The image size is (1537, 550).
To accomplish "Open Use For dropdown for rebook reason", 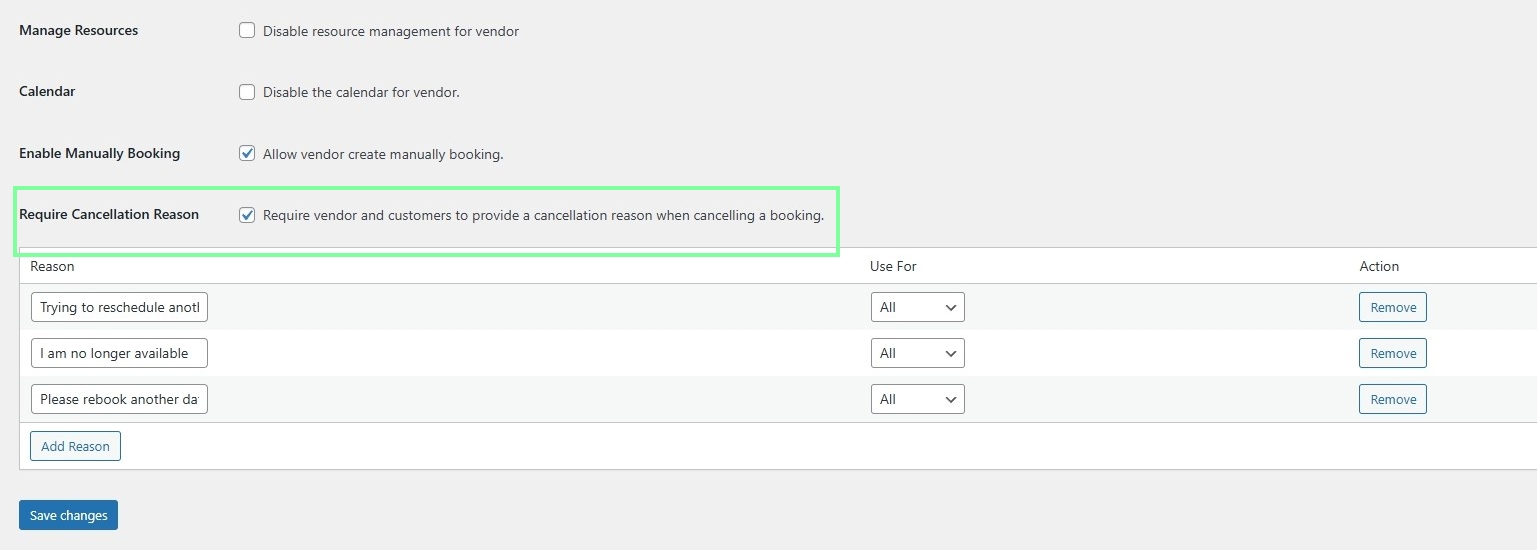I will 917,399.
